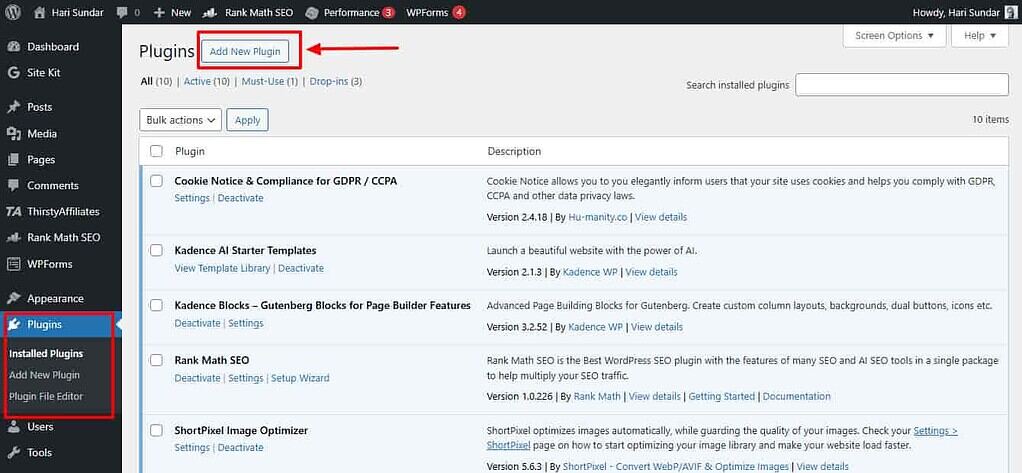This screenshot has height=473, width=1022.
Task: Open Tools wrench icon in sidebar
Action: 14,453
